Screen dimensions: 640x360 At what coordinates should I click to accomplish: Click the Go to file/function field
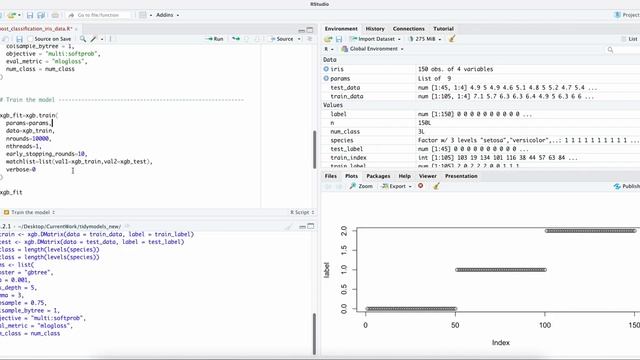(x=100, y=15)
